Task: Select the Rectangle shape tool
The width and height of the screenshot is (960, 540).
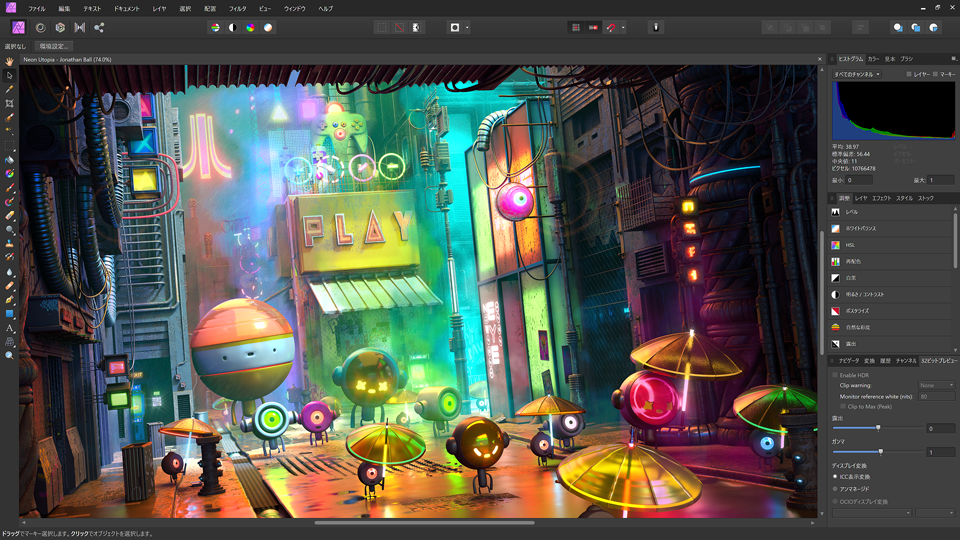Action: click(x=9, y=314)
